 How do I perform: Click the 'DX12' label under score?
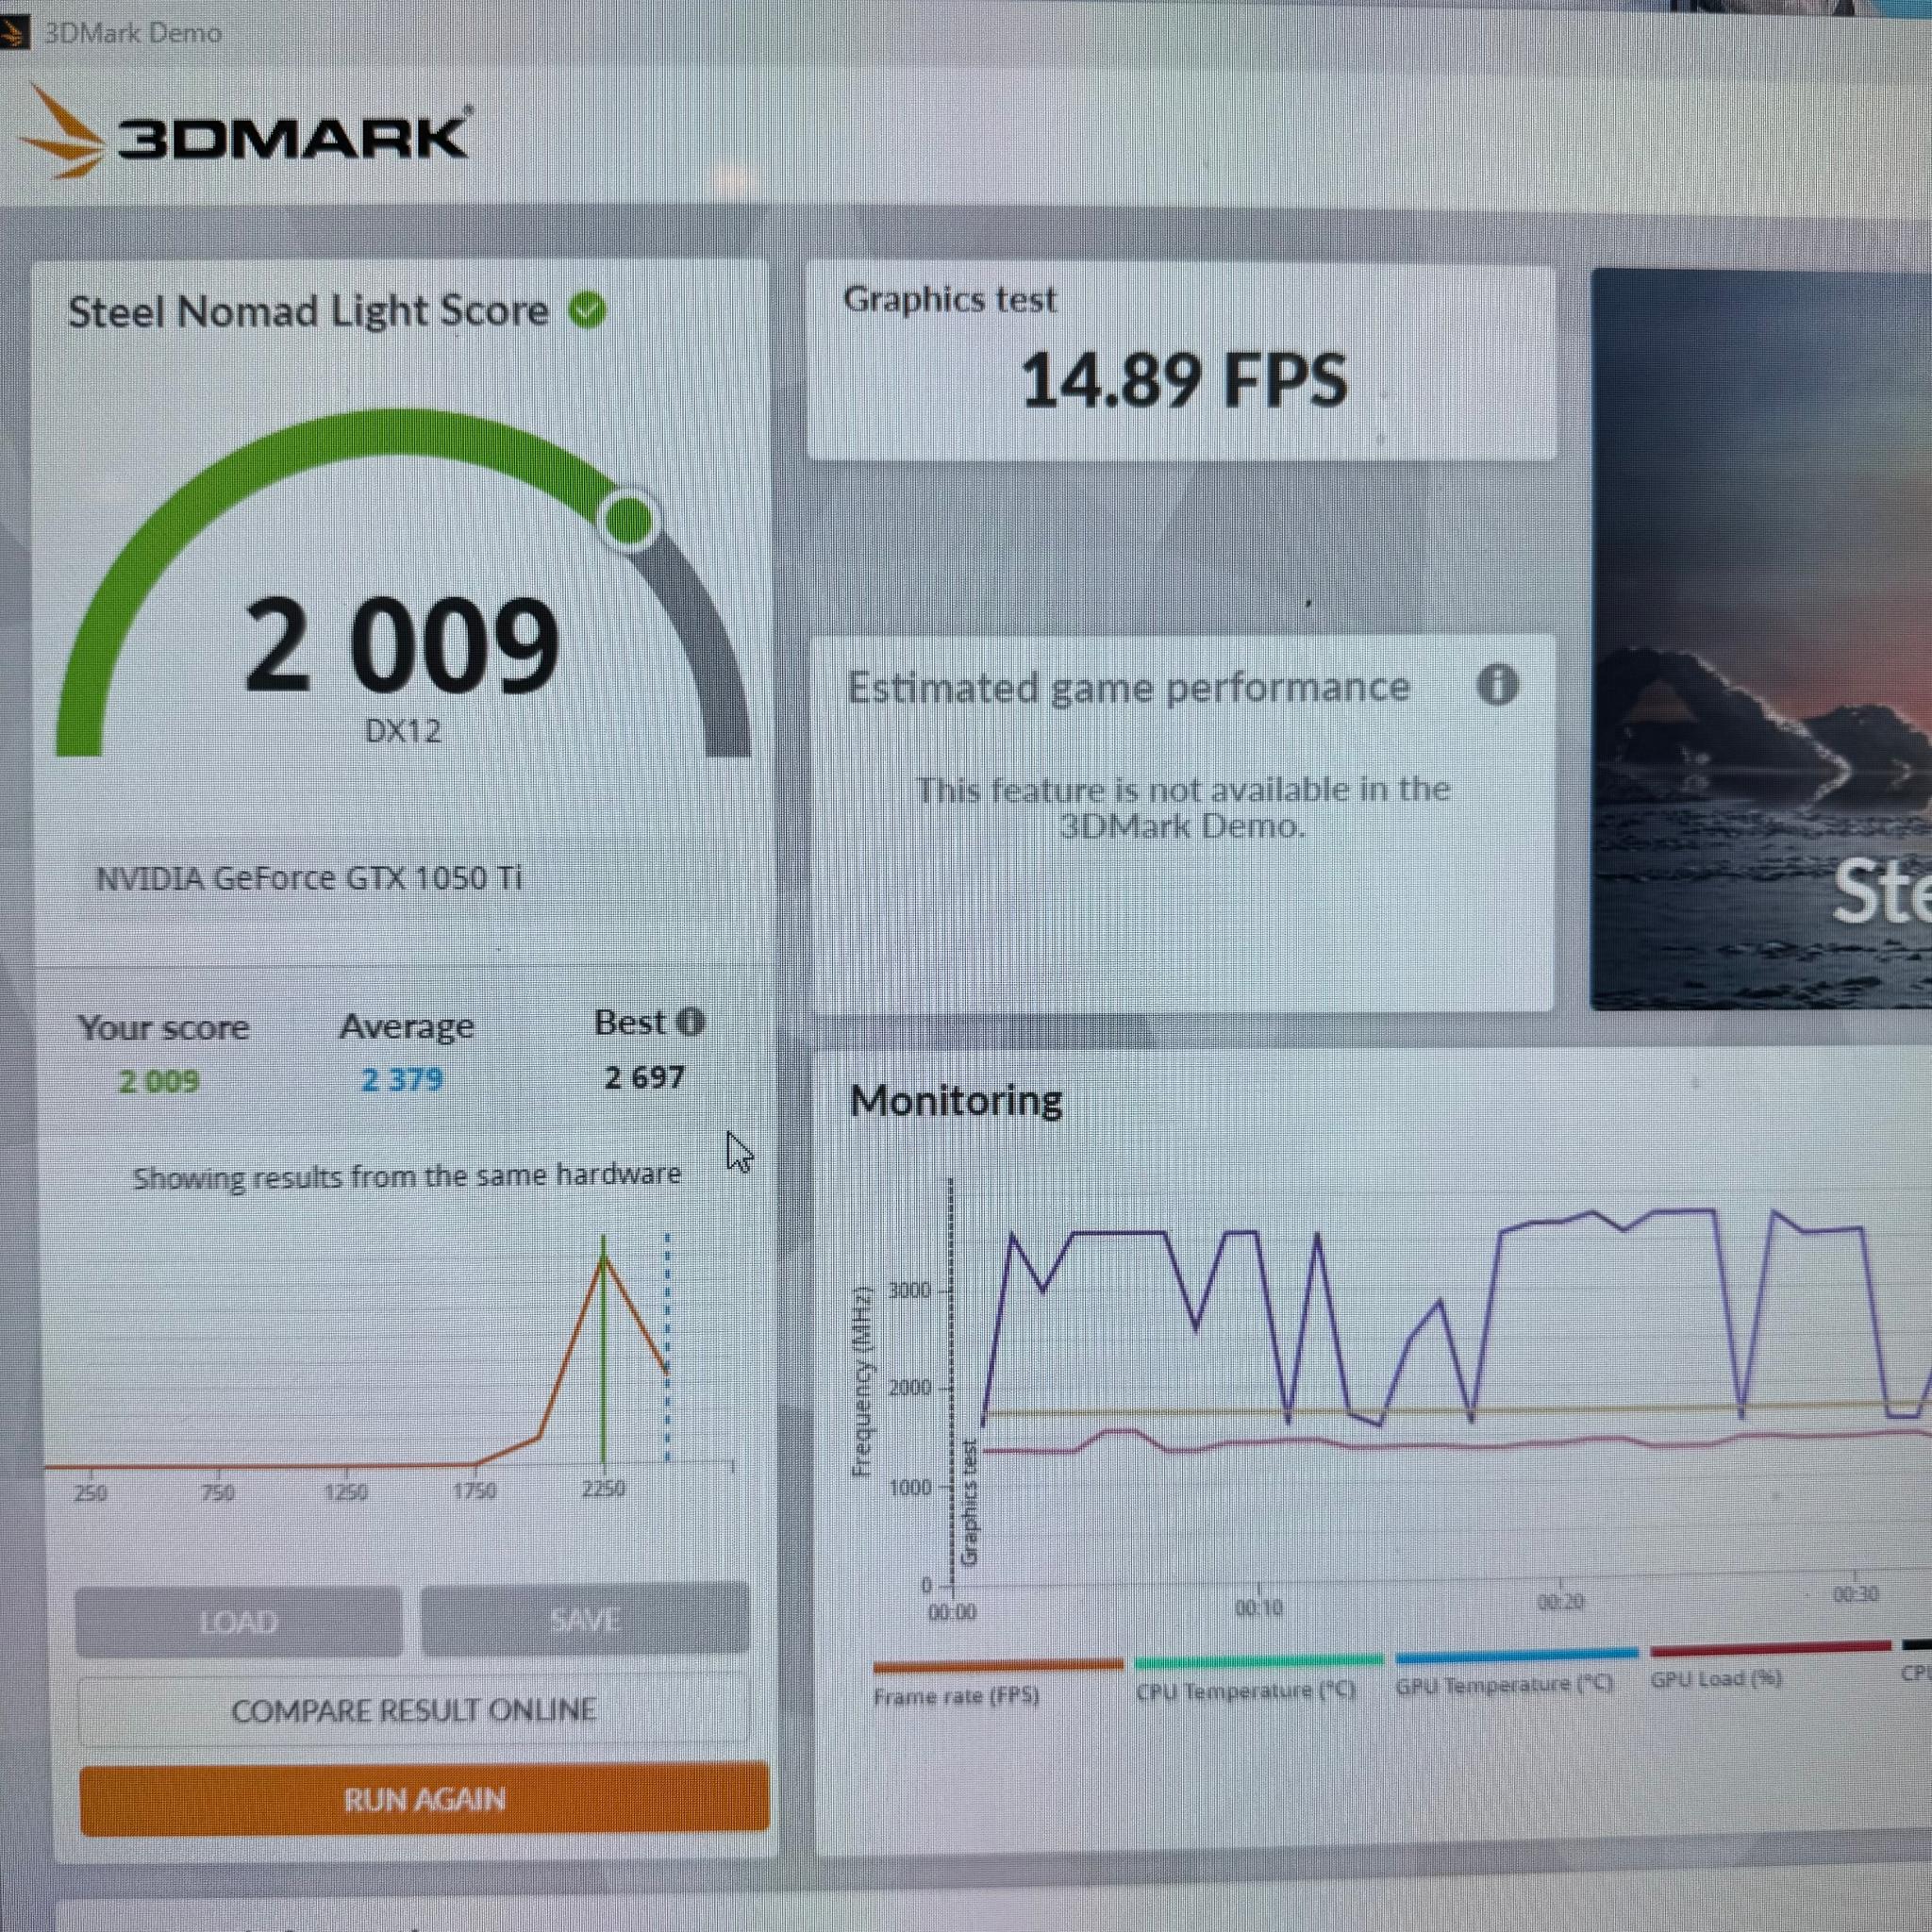(x=402, y=731)
